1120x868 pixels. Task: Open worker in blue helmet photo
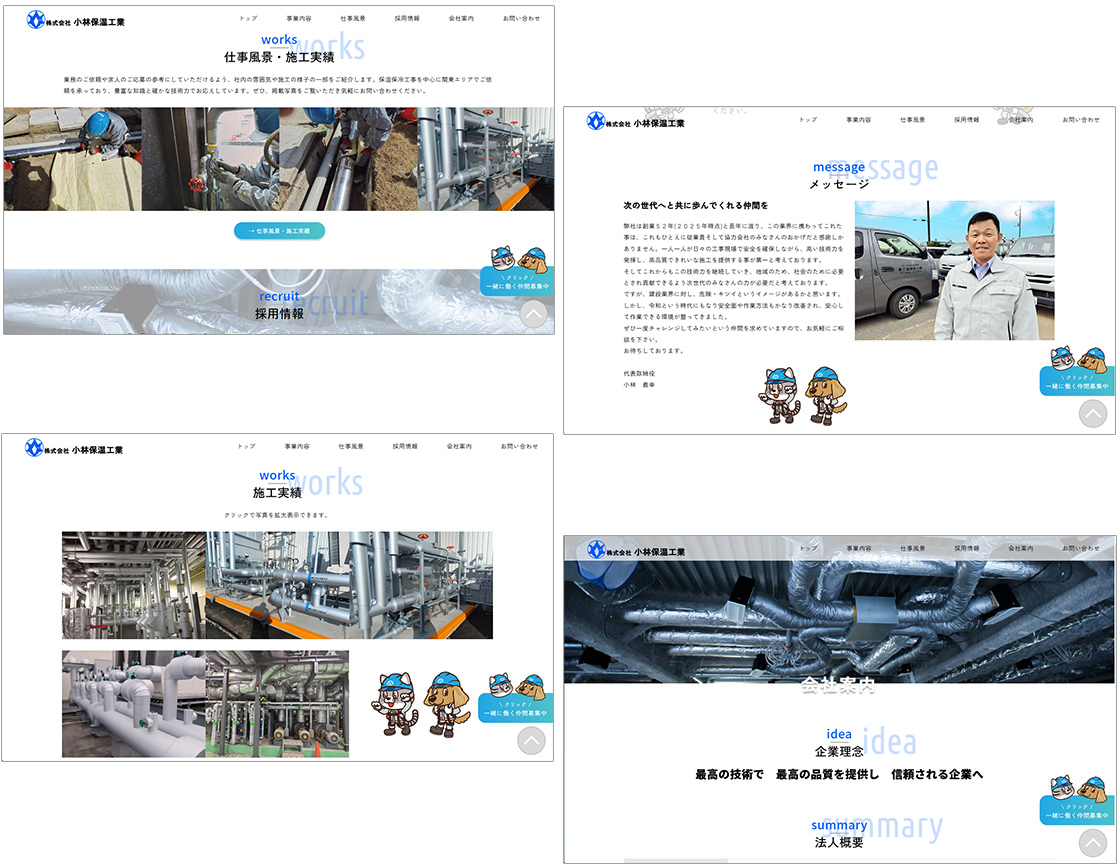(72, 159)
